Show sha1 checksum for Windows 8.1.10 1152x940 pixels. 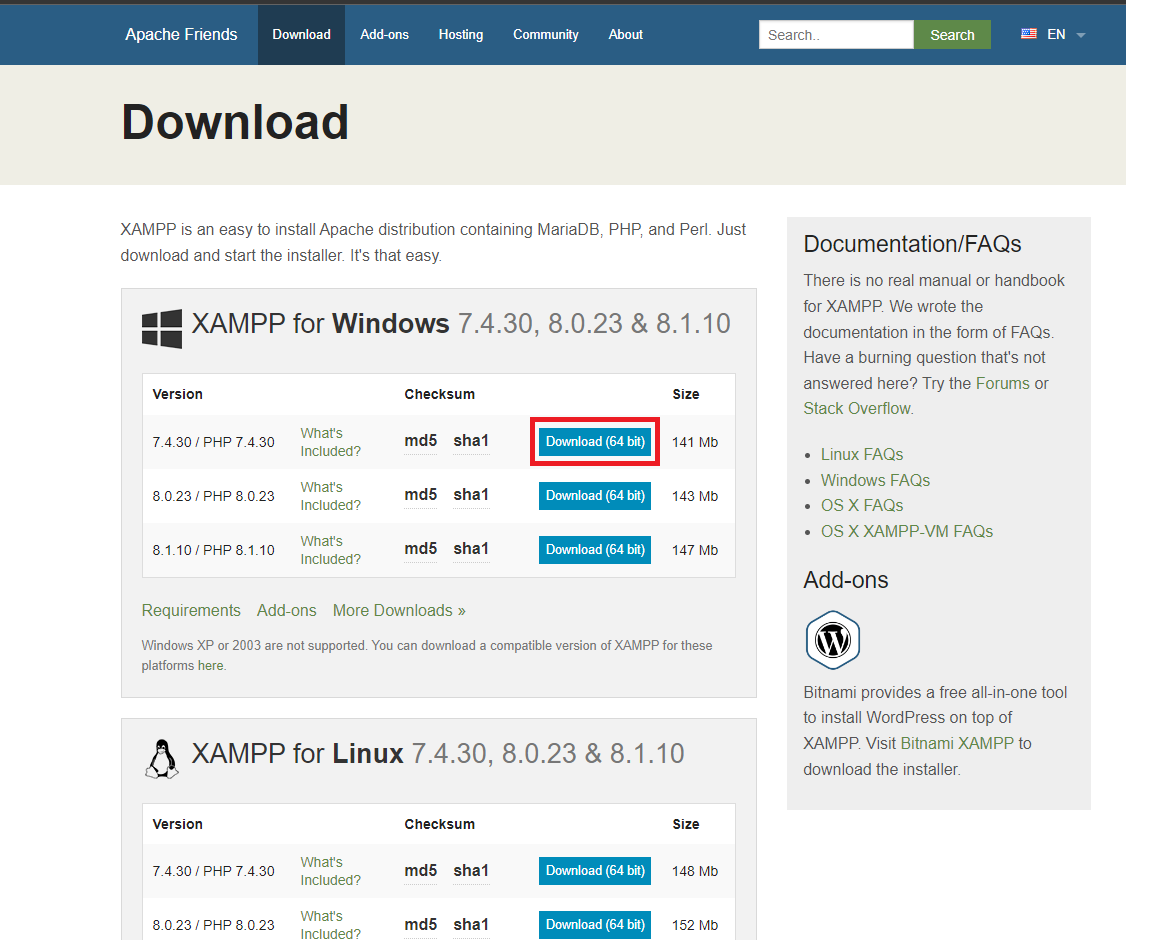(471, 549)
